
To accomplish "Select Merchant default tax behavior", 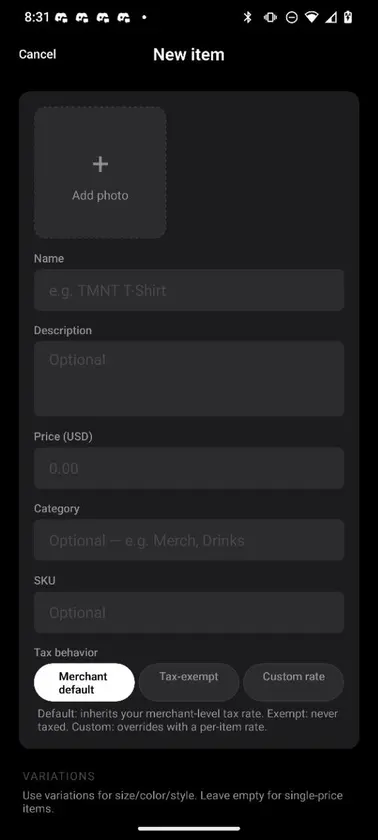I will click(84, 682).
